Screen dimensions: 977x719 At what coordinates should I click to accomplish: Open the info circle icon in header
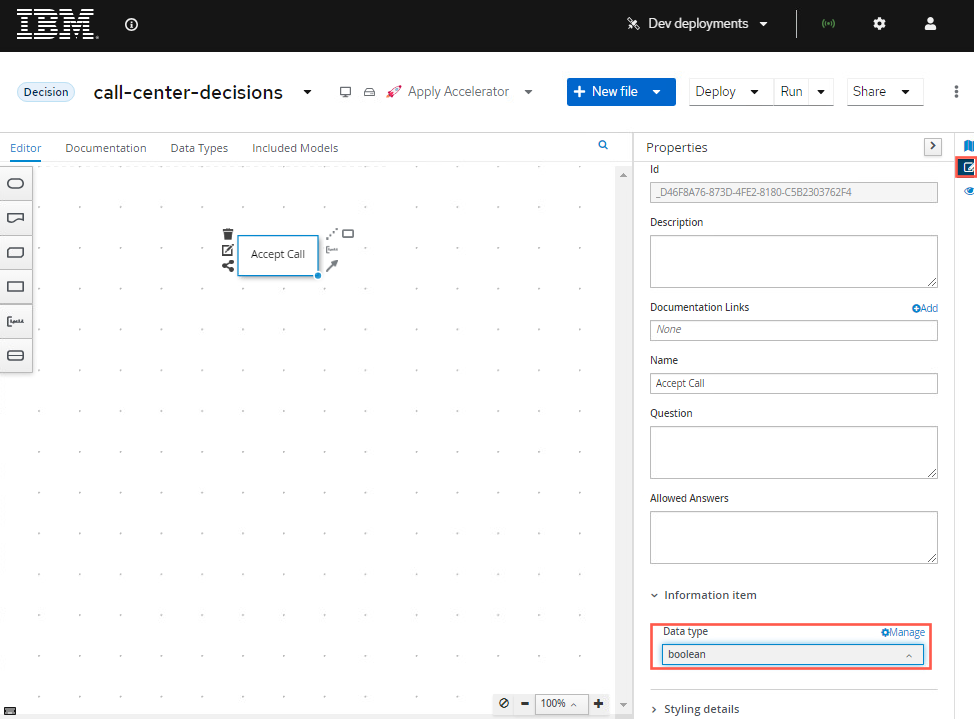[131, 24]
